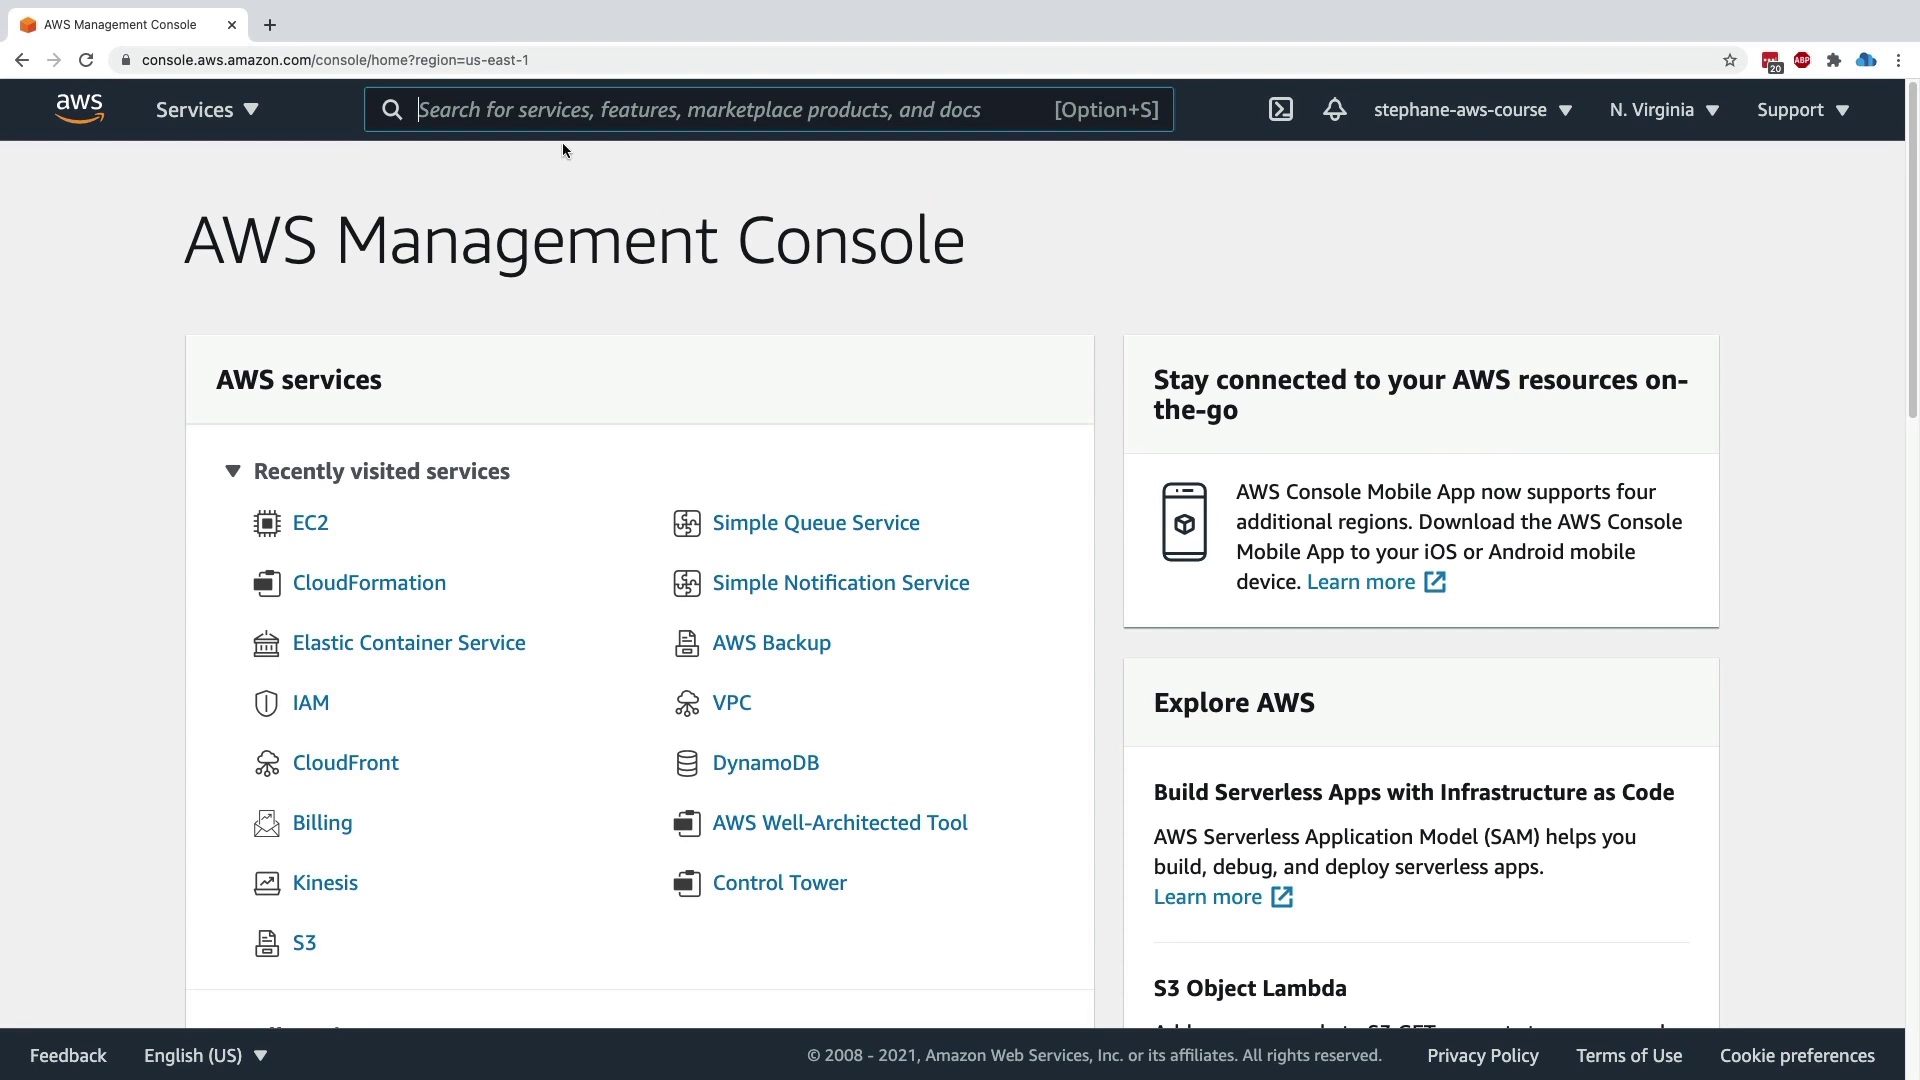Click the EC2 chip icon
Image resolution: width=1920 pixels, height=1080 pixels.
click(x=266, y=523)
